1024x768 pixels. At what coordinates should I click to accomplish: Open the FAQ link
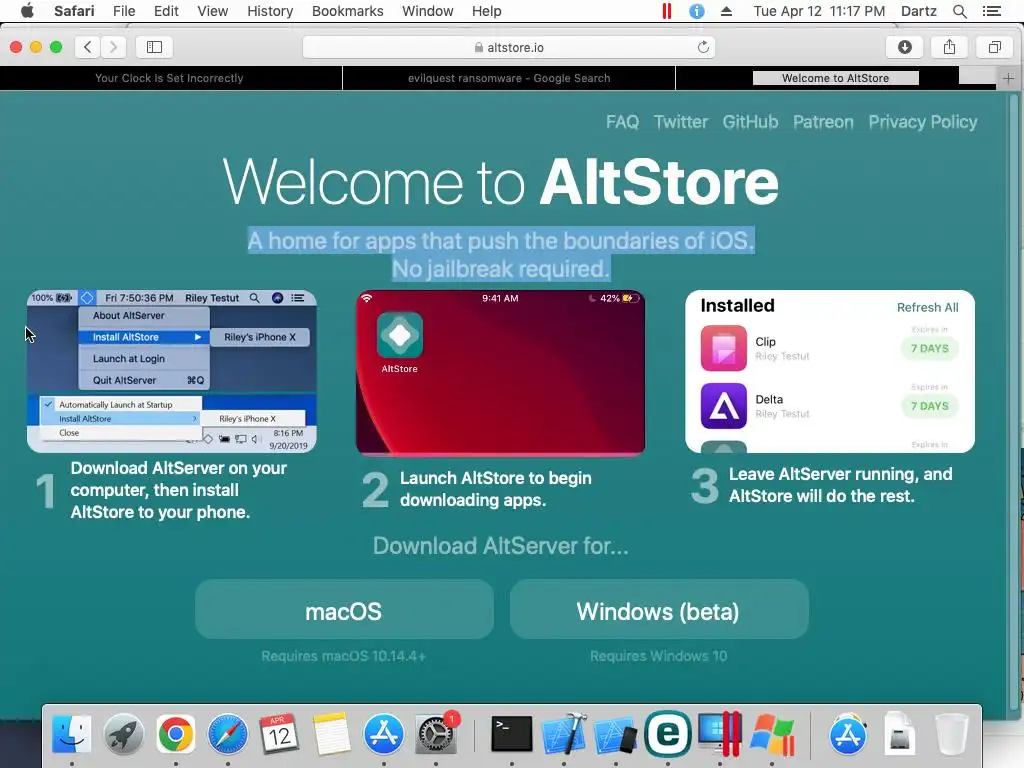[x=622, y=122]
